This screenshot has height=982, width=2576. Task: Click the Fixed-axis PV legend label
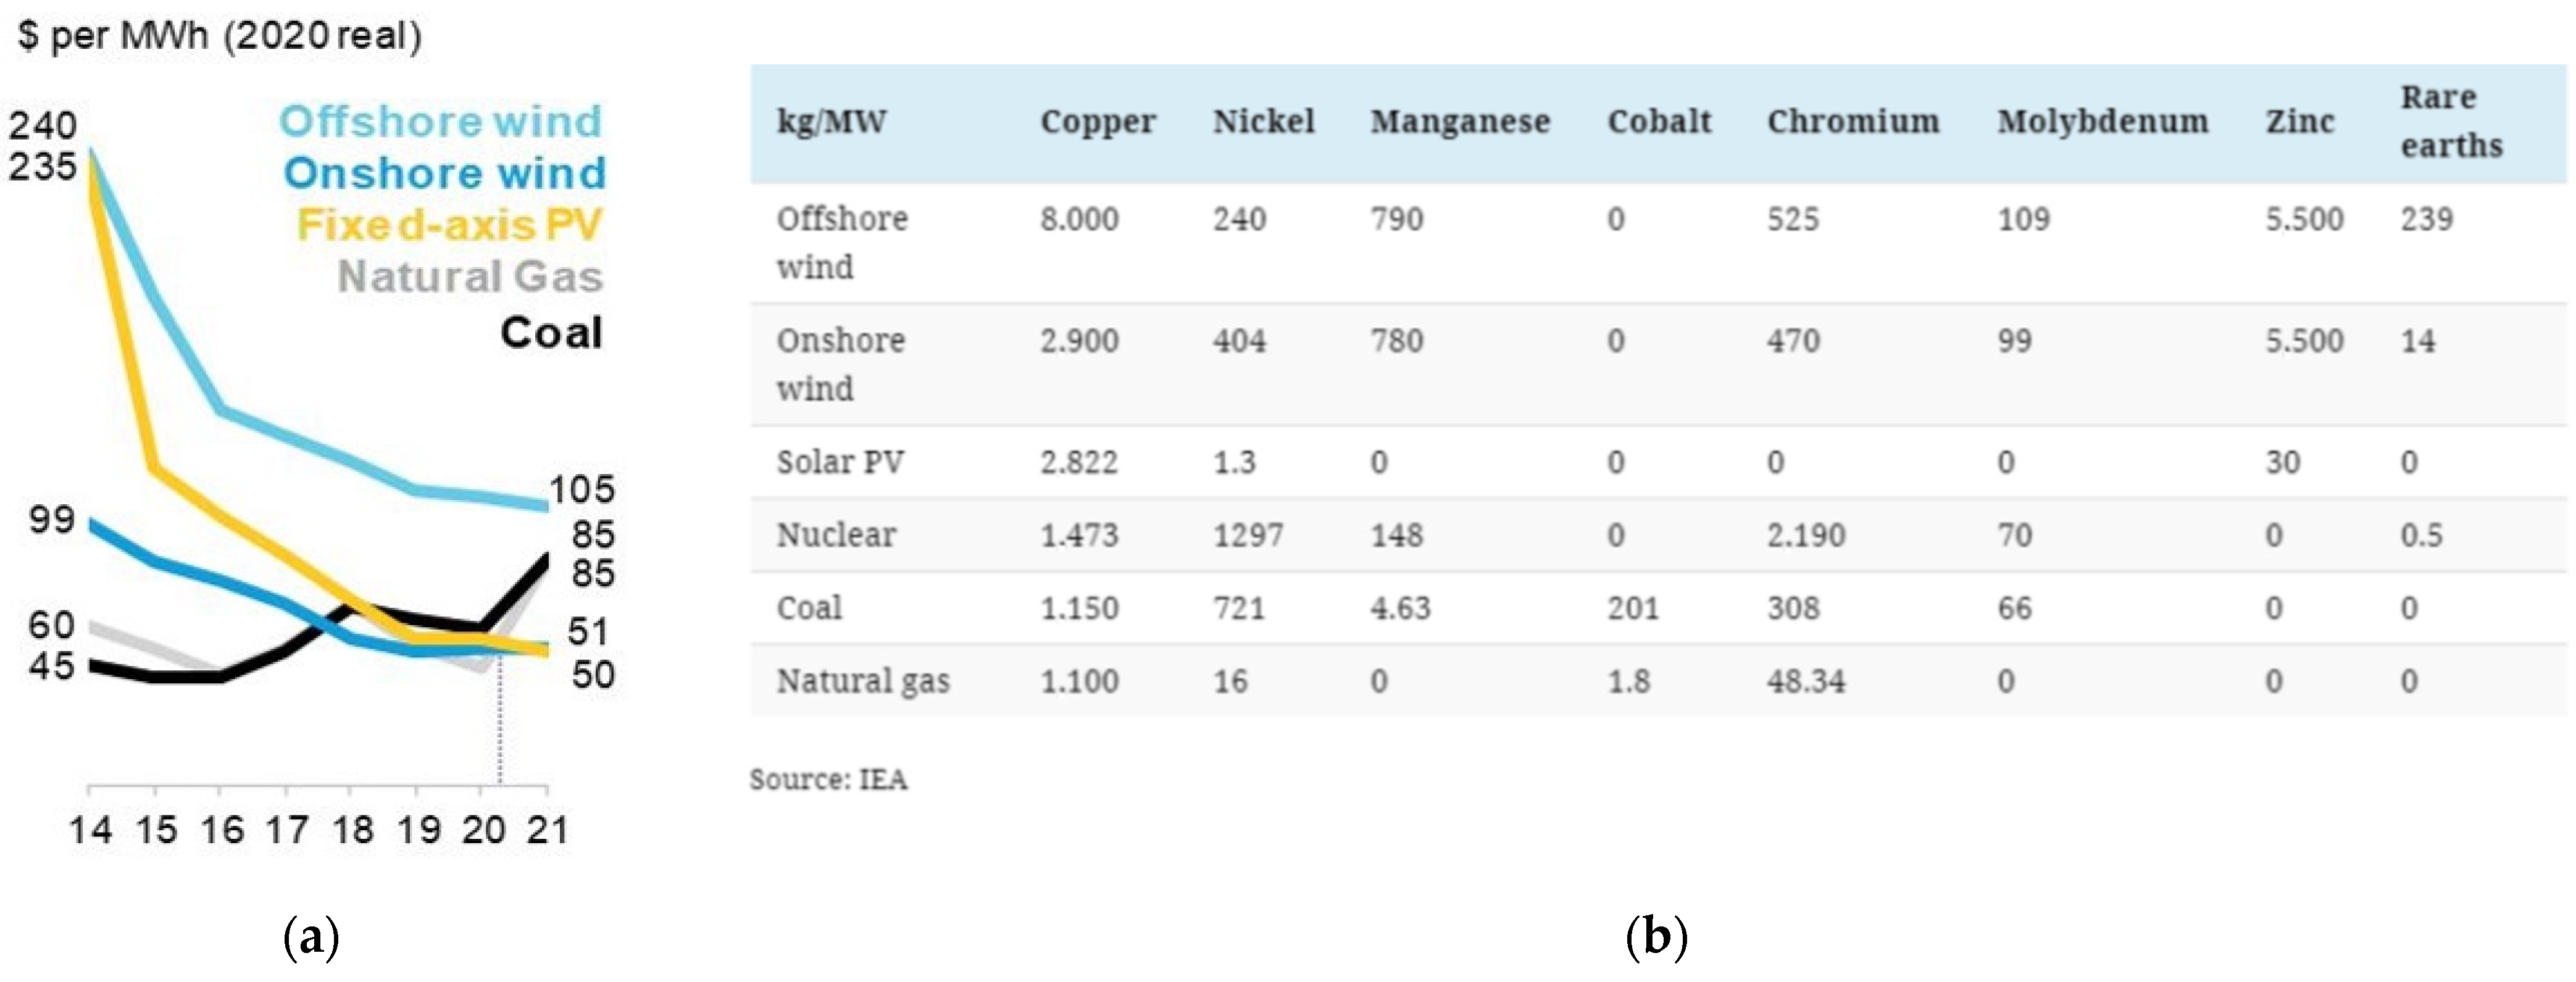[449, 225]
